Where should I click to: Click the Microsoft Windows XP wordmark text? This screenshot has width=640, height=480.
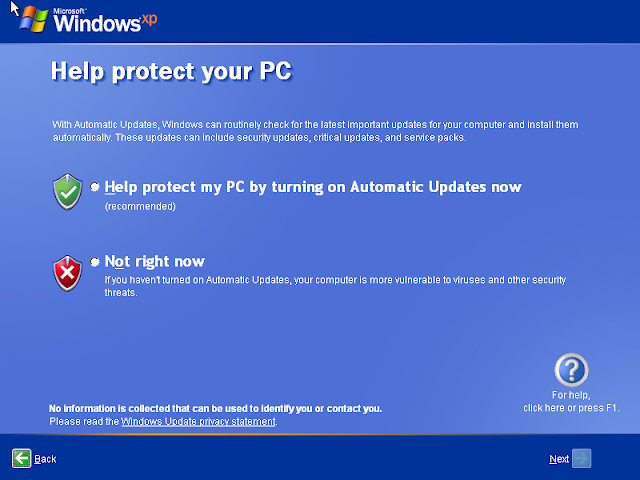click(105, 20)
